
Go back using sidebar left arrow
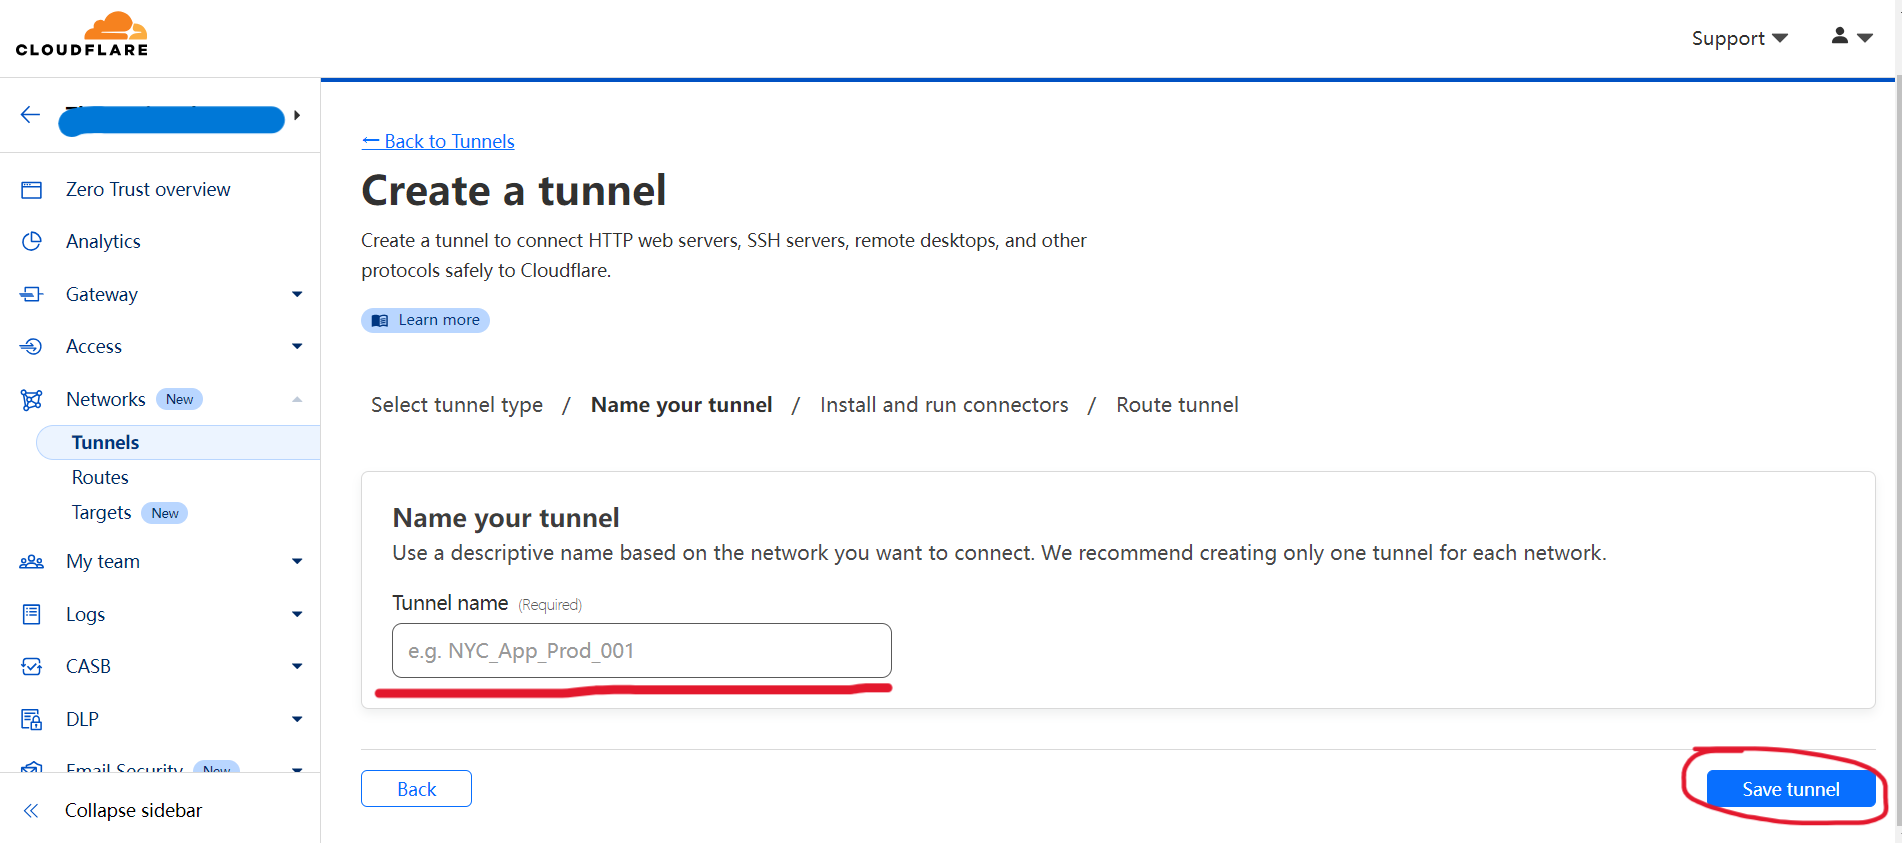(30, 115)
